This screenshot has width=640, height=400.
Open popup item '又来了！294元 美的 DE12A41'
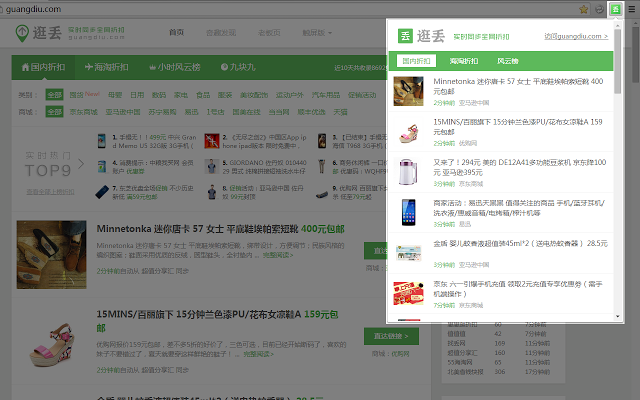tap(520, 167)
